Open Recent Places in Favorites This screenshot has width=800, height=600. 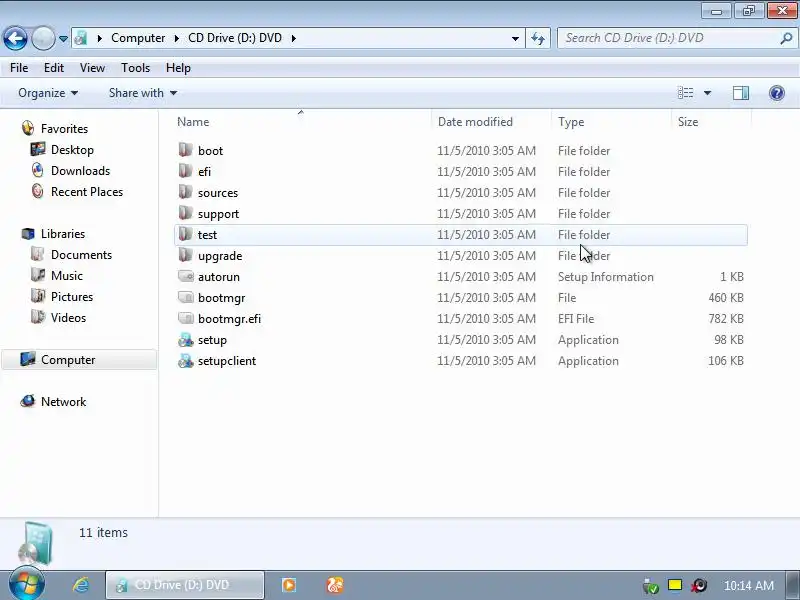(87, 192)
